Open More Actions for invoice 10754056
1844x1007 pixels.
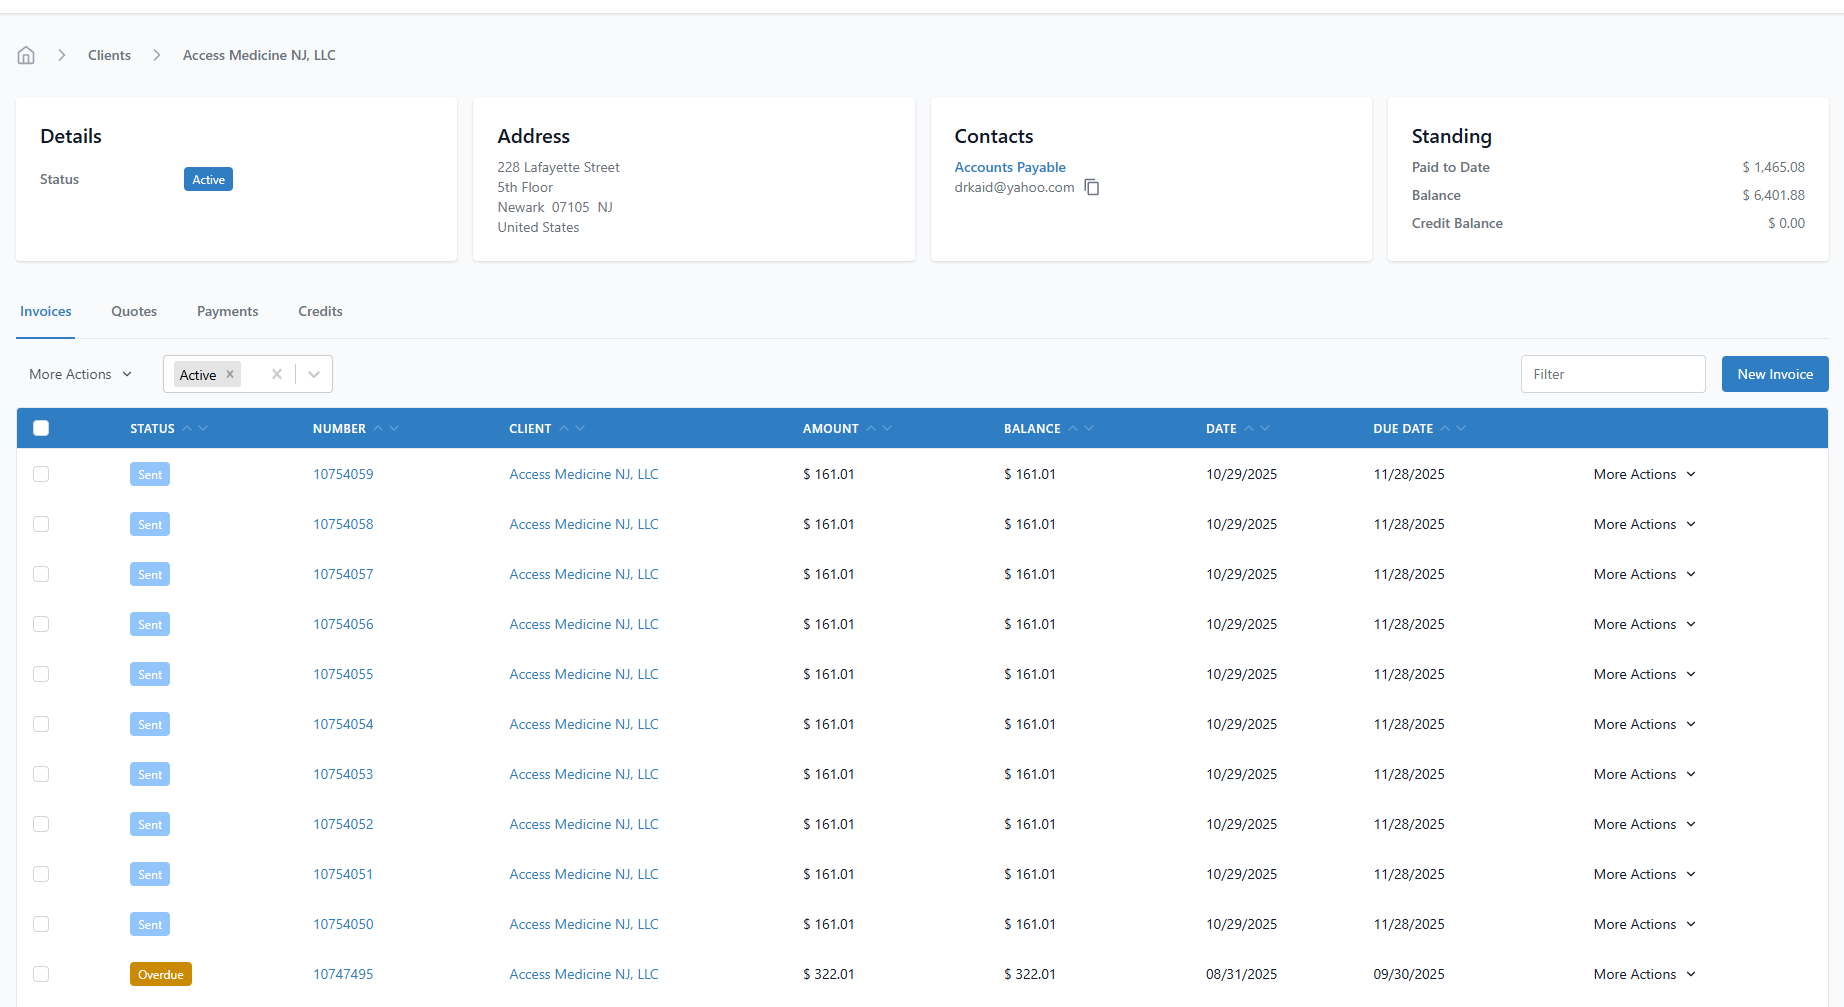[1644, 624]
